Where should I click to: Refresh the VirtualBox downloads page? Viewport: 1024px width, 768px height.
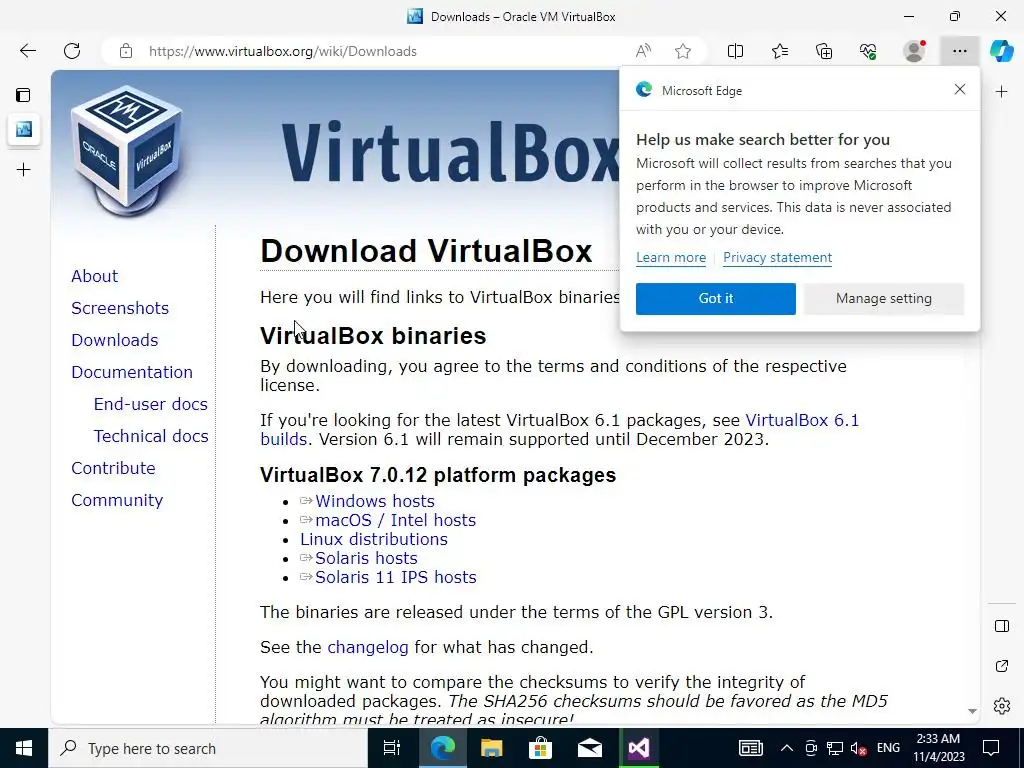72,51
